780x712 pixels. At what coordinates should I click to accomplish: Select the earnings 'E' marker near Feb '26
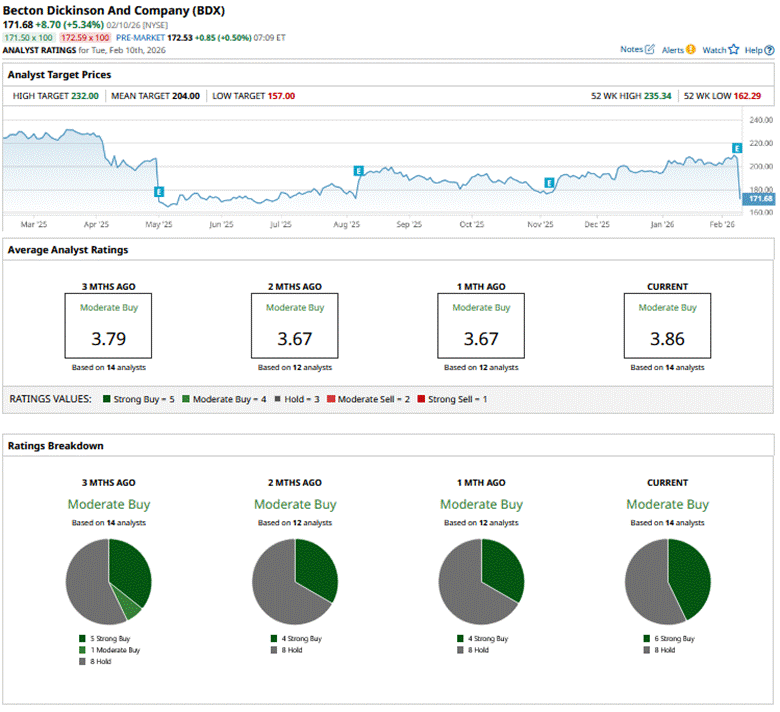[737, 148]
